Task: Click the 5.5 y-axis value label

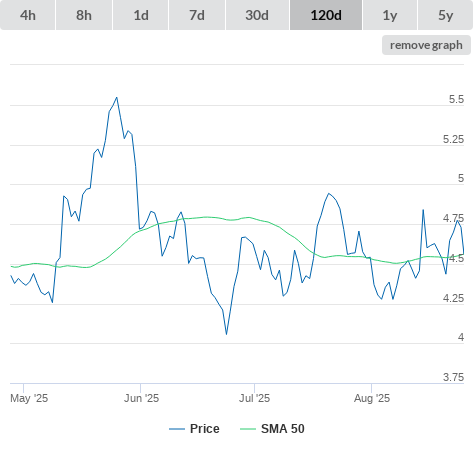Action: pyautogui.click(x=456, y=99)
